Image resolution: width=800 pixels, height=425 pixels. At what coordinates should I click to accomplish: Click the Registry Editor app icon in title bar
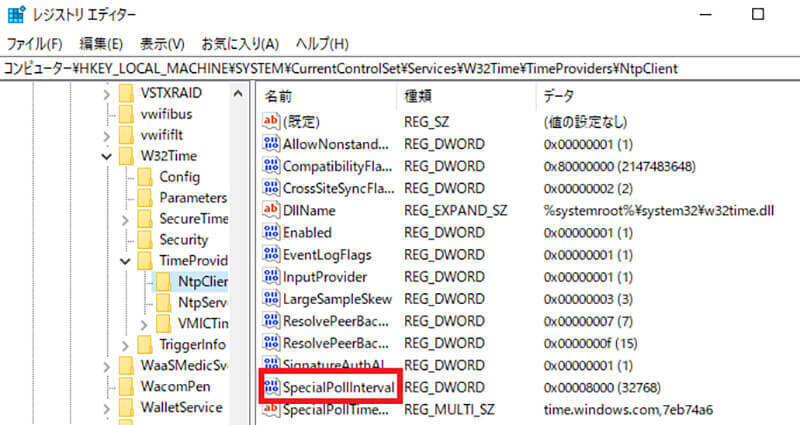[x=16, y=15]
